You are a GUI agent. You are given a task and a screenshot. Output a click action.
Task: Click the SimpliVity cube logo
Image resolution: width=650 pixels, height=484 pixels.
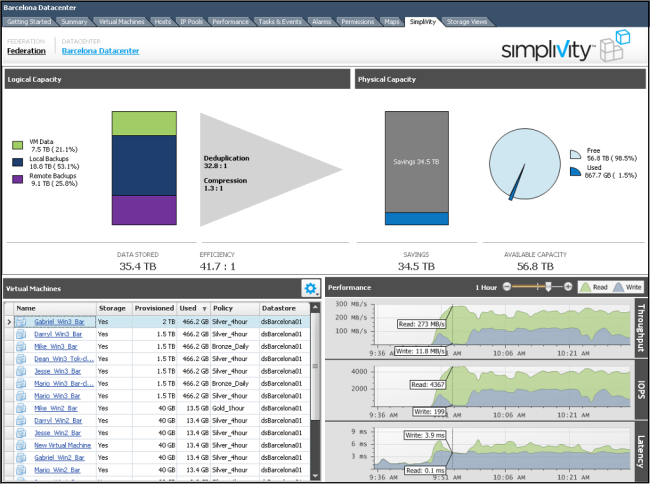pos(616,46)
